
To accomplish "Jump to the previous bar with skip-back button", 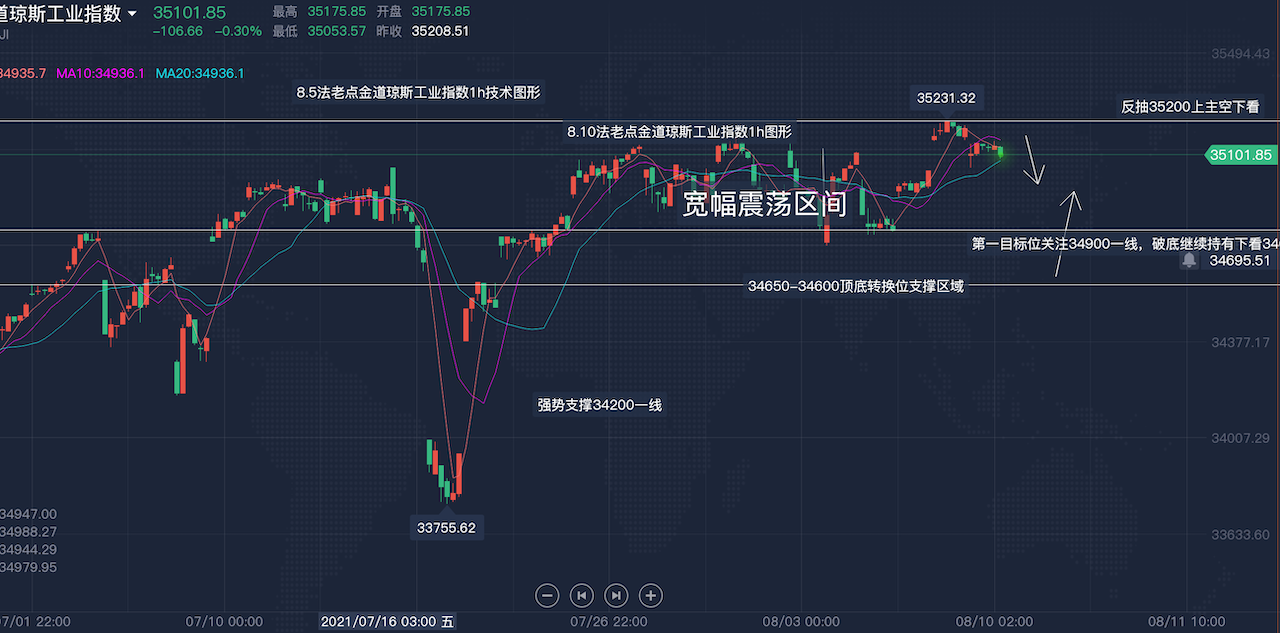I will click(x=581, y=595).
